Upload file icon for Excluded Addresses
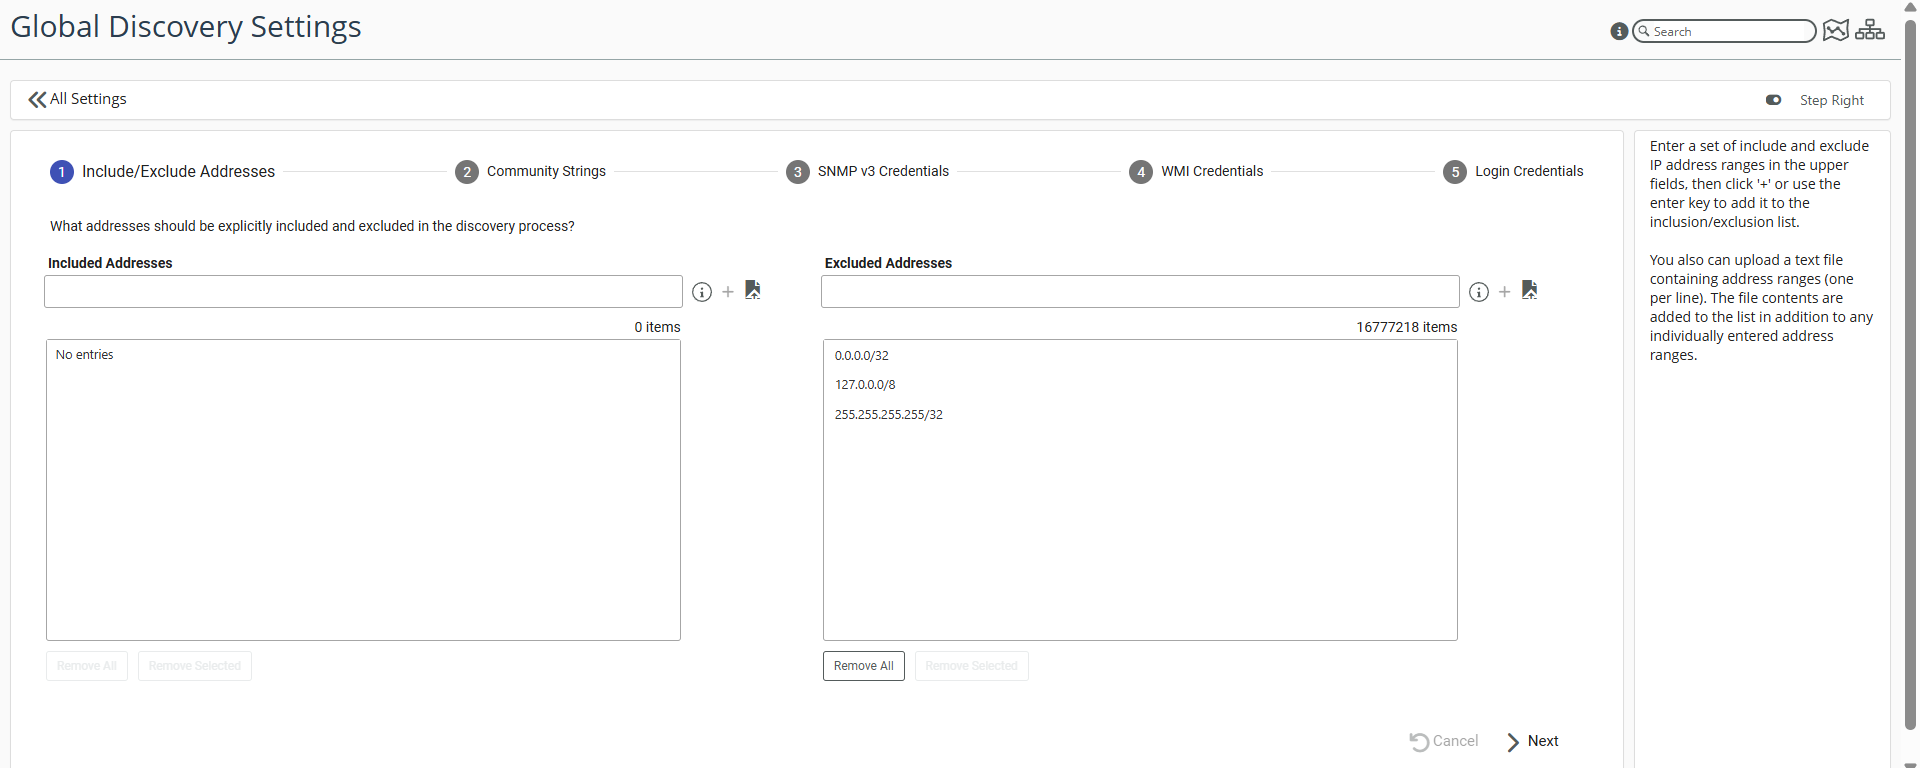This screenshot has width=1920, height=768. click(x=1530, y=290)
